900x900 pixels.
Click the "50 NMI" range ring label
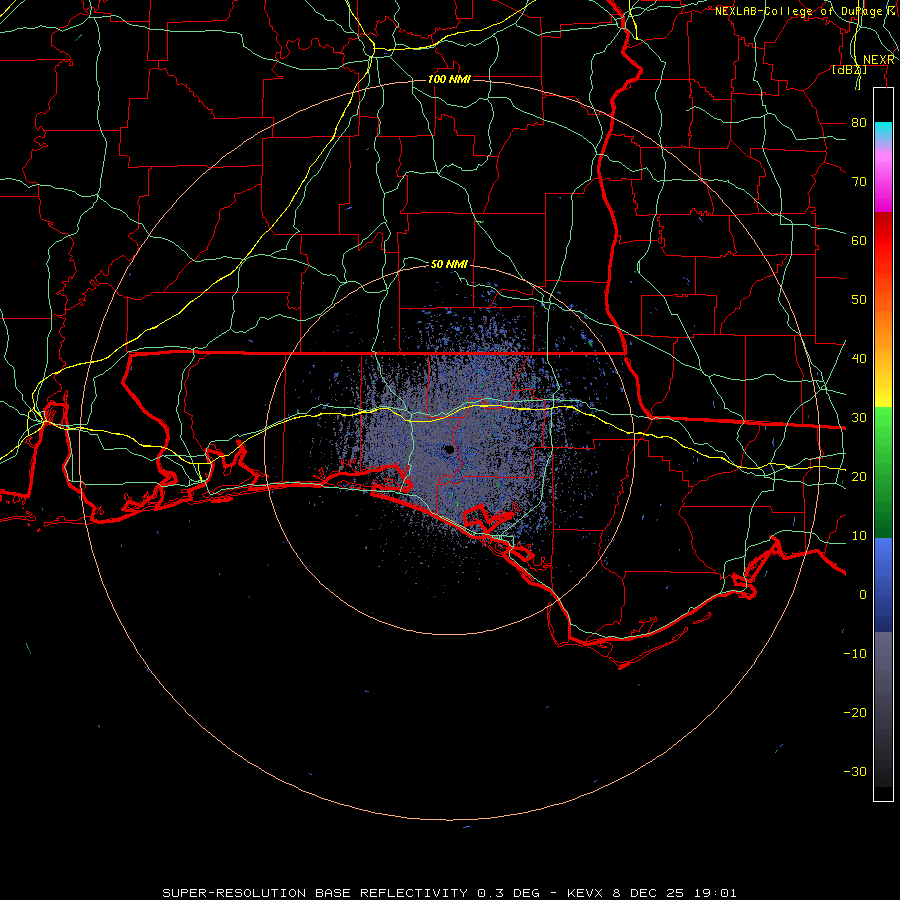(449, 264)
